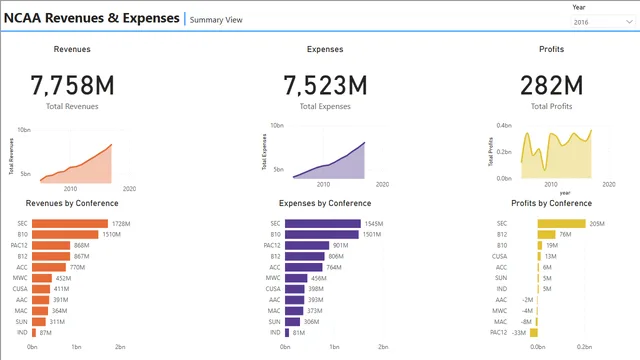
Task: Click the ACC label in Profits by Conference
Action: point(502,267)
